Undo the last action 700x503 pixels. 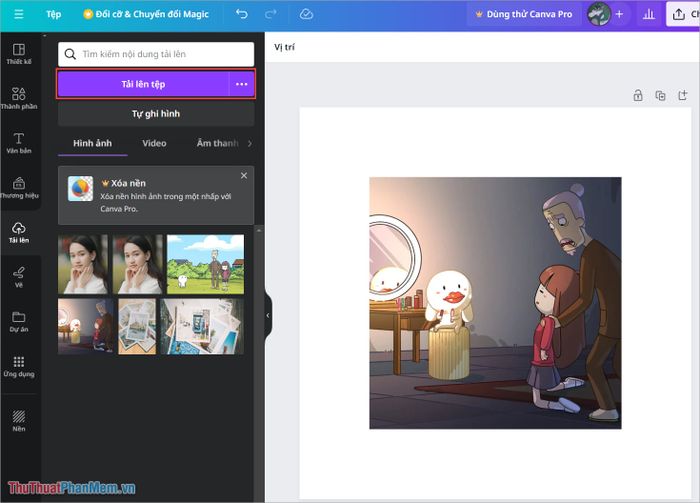(x=242, y=14)
